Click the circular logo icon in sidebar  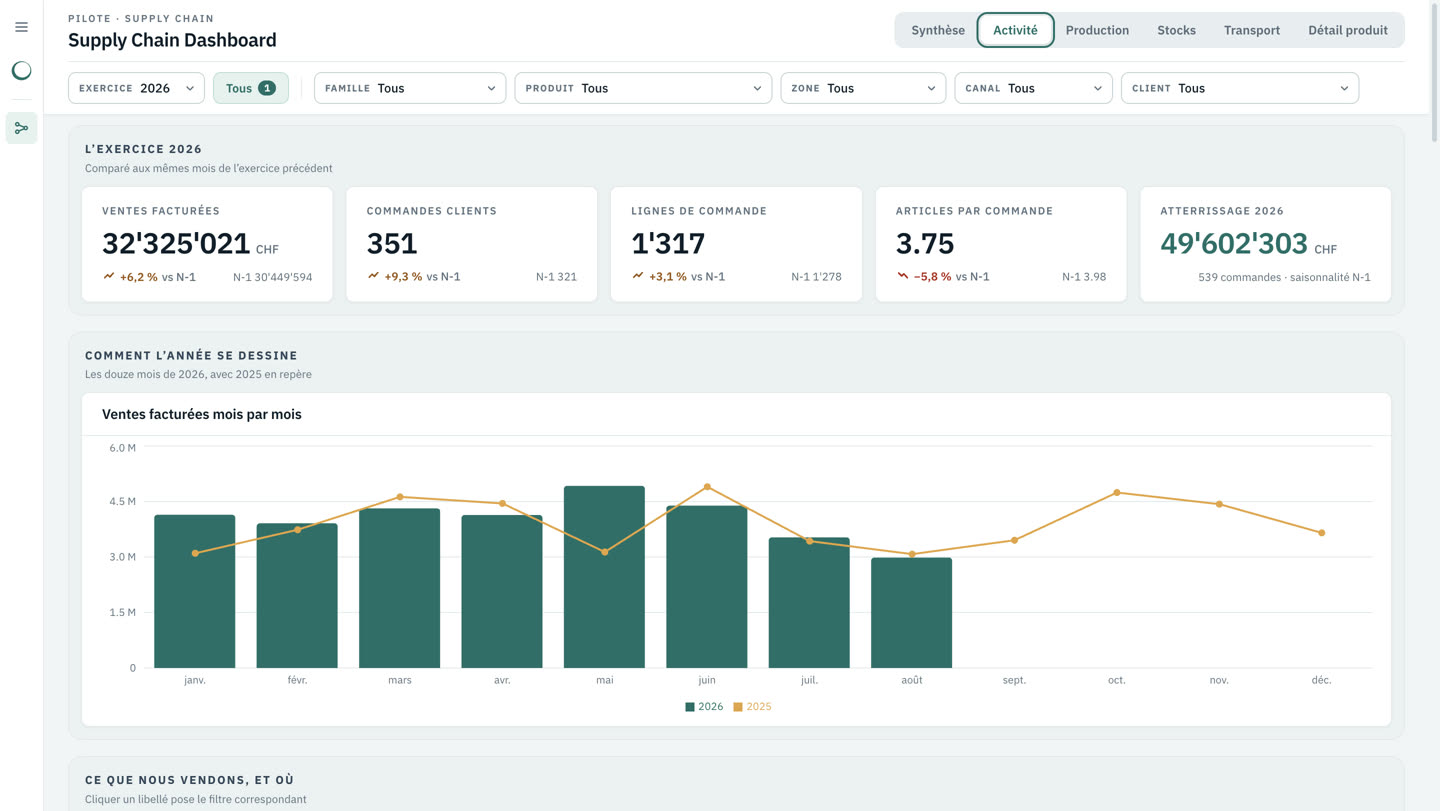(x=21, y=70)
